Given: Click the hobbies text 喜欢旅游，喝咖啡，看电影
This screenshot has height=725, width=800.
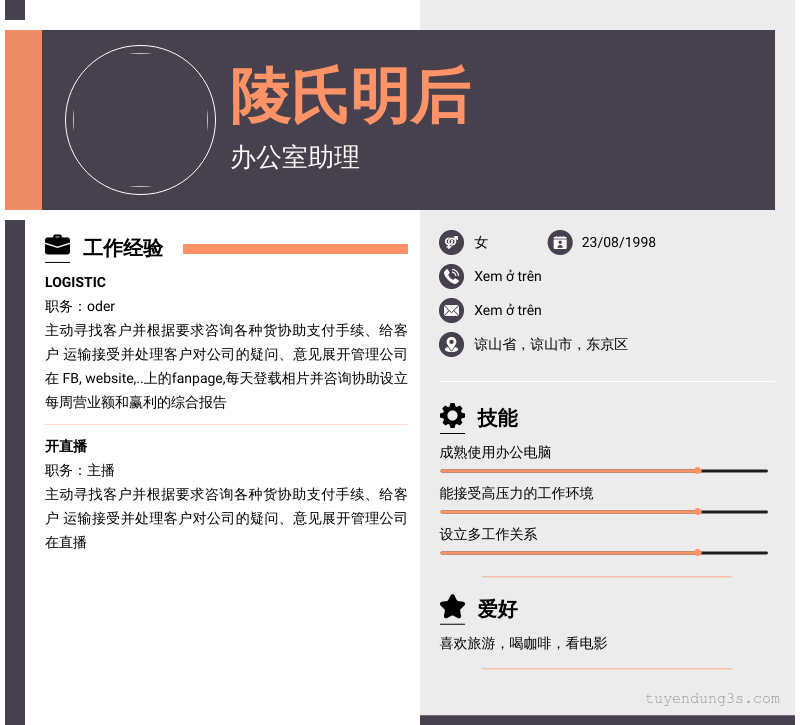Looking at the screenshot, I should [523, 643].
